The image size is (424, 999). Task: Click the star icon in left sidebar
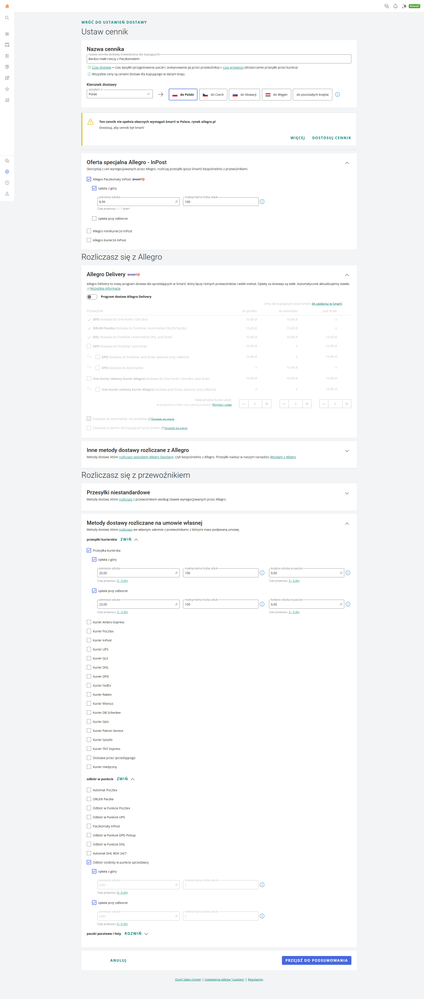point(7,89)
